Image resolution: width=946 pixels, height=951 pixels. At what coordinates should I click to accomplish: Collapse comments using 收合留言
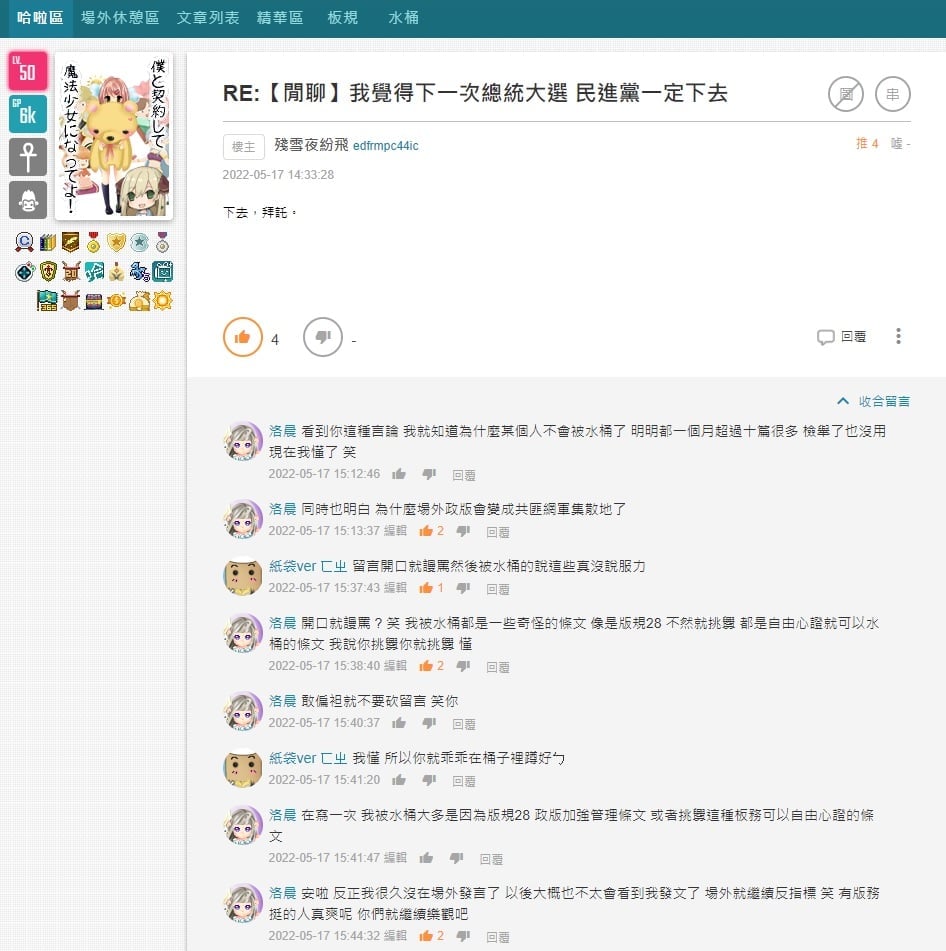point(873,401)
